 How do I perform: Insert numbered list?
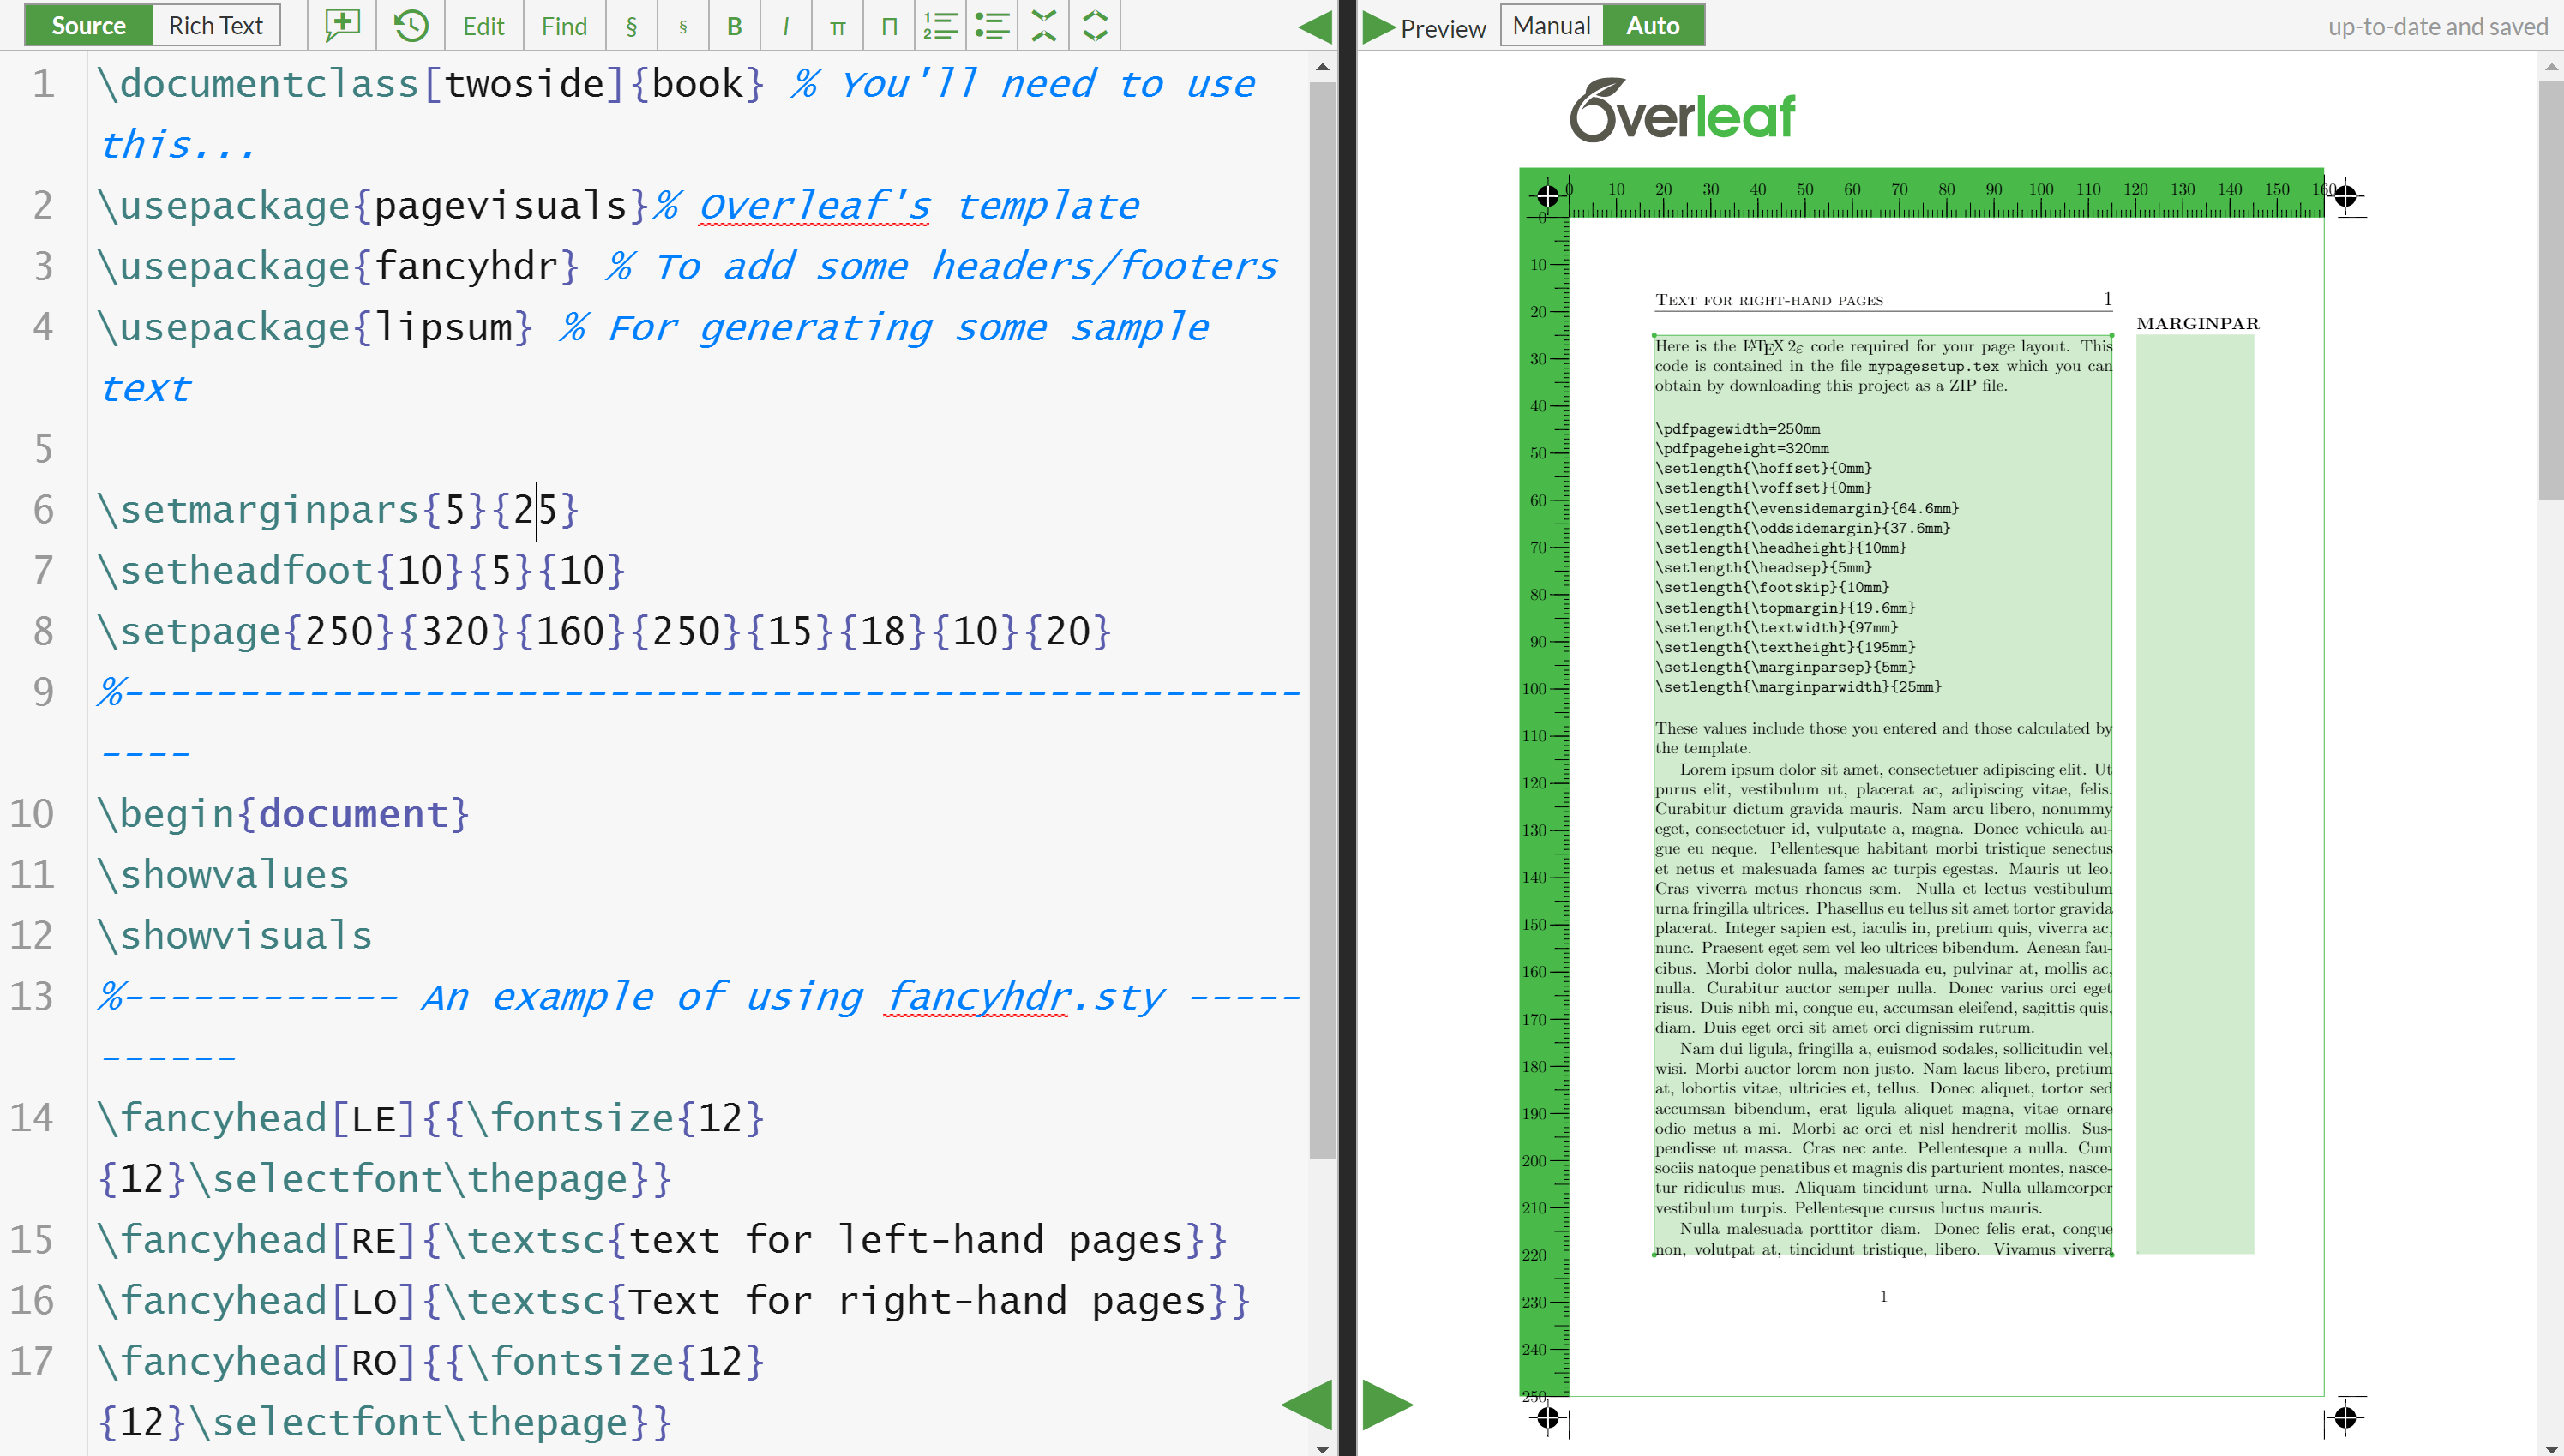click(940, 25)
